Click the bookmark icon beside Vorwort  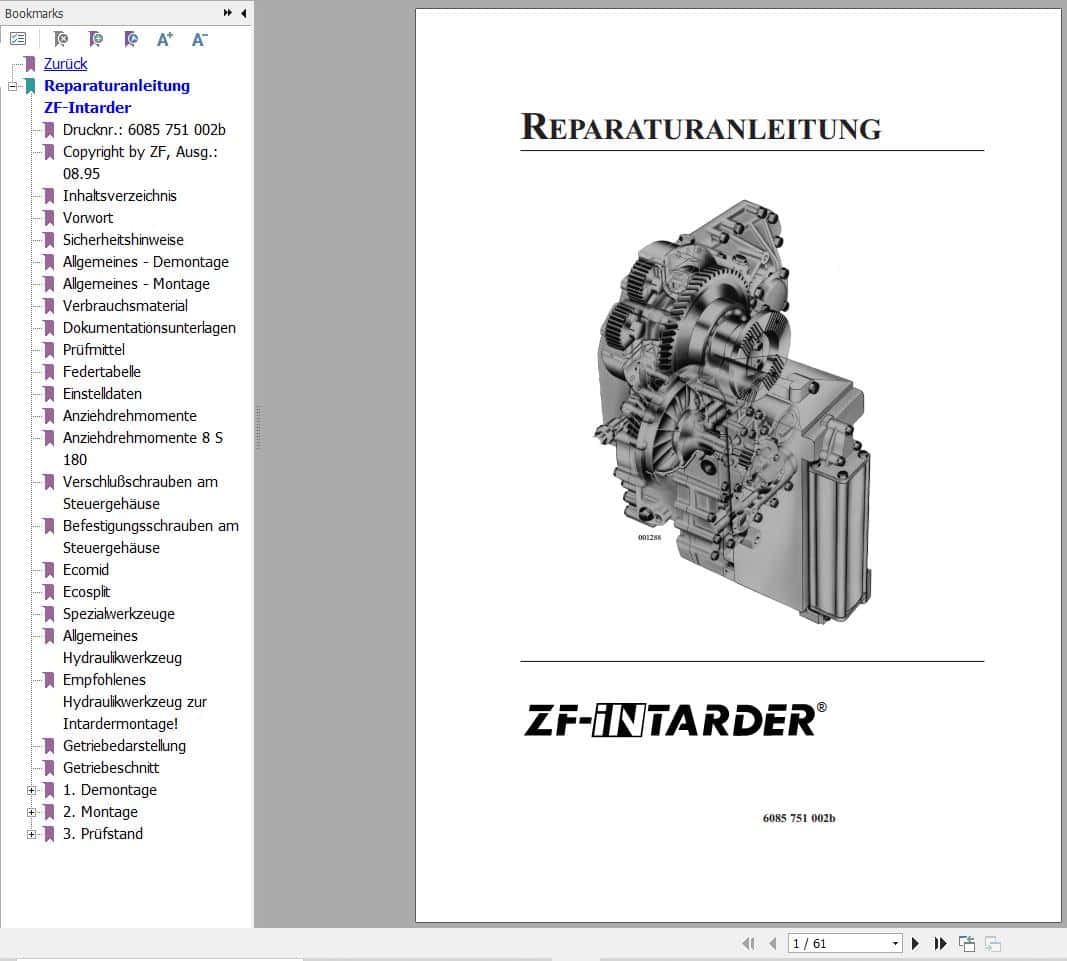(49, 218)
